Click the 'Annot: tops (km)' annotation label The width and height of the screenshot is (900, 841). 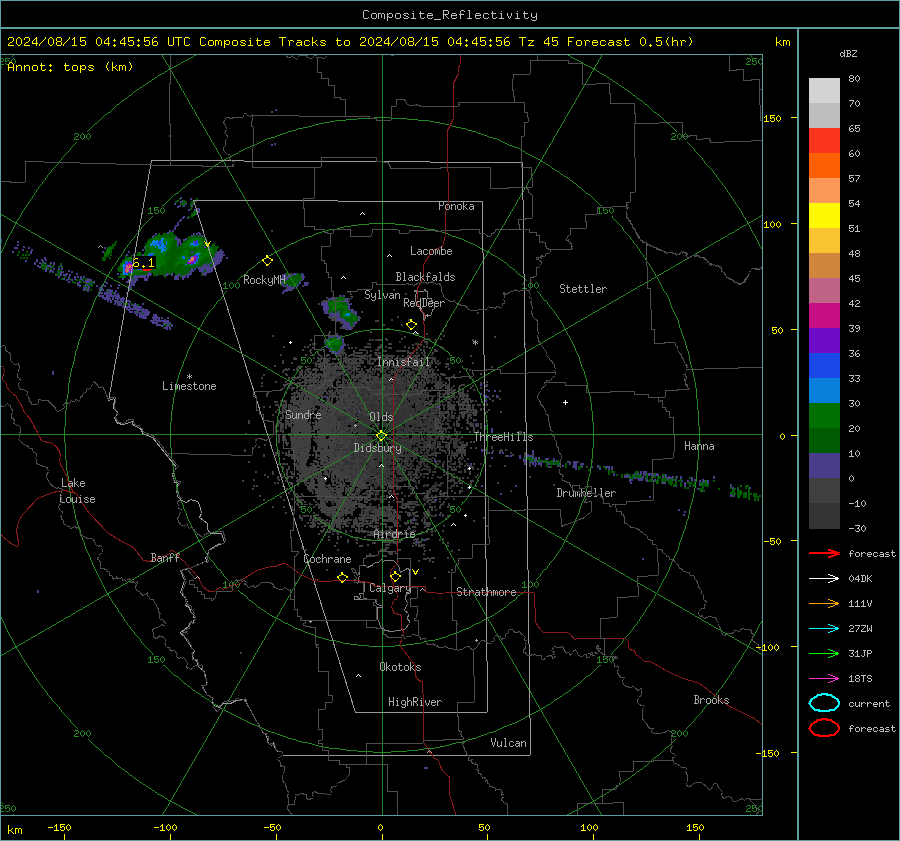click(x=70, y=67)
